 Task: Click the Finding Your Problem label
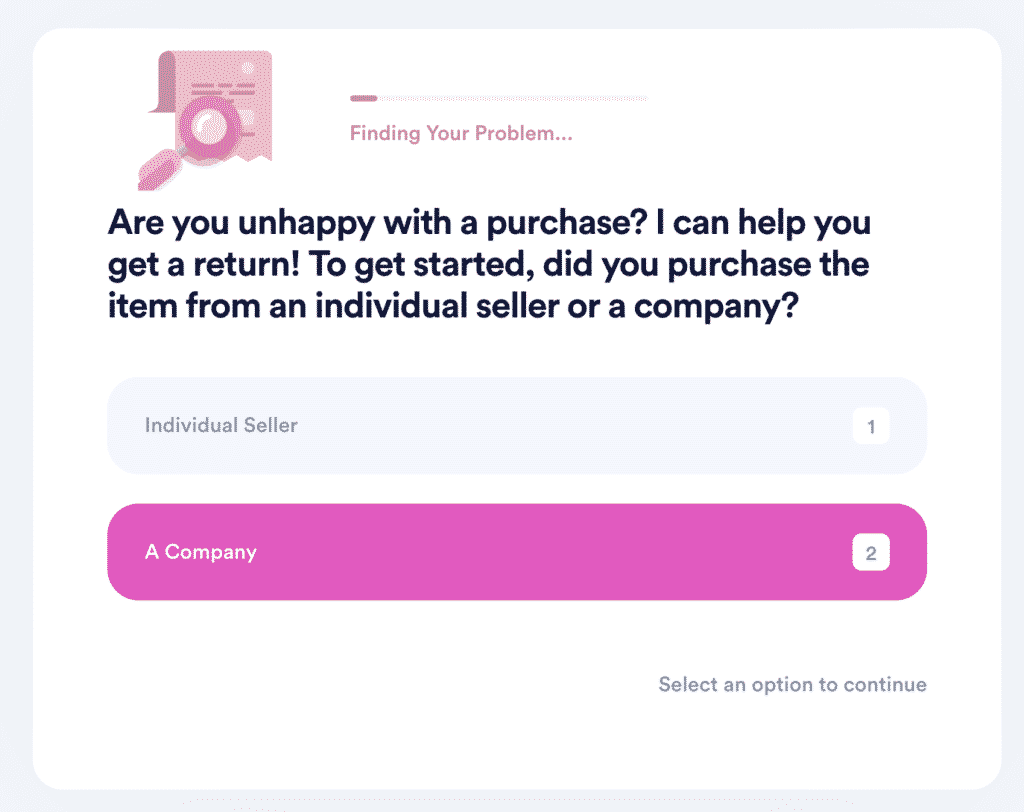point(461,133)
